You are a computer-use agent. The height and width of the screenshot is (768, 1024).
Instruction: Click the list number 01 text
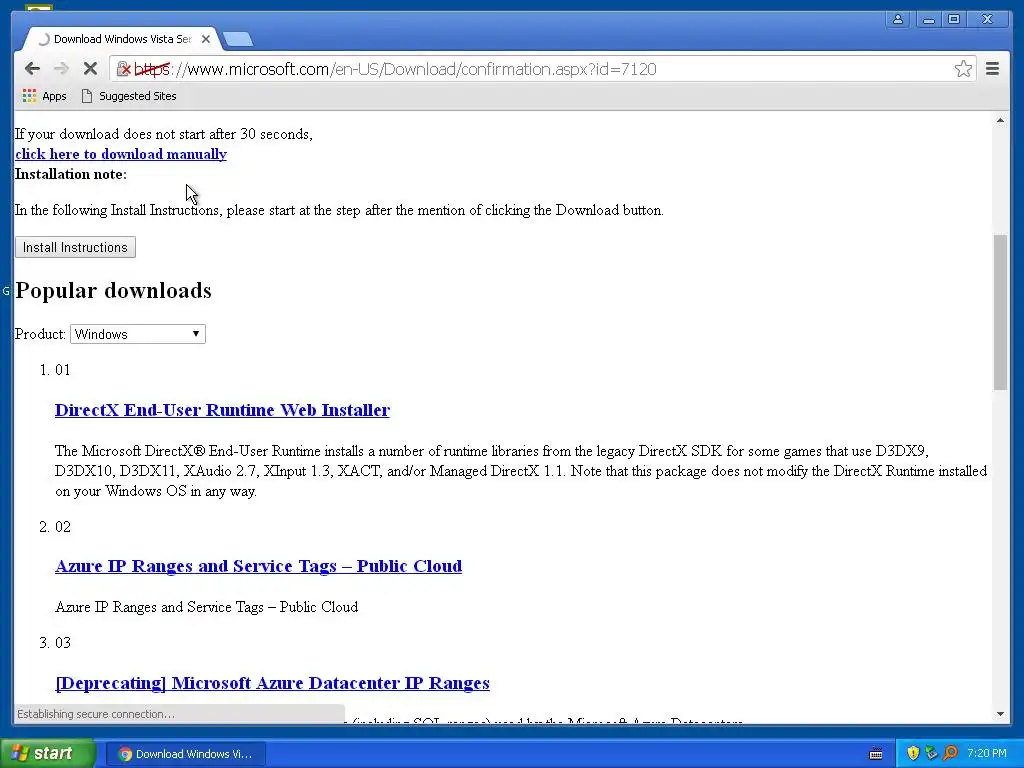(x=63, y=370)
